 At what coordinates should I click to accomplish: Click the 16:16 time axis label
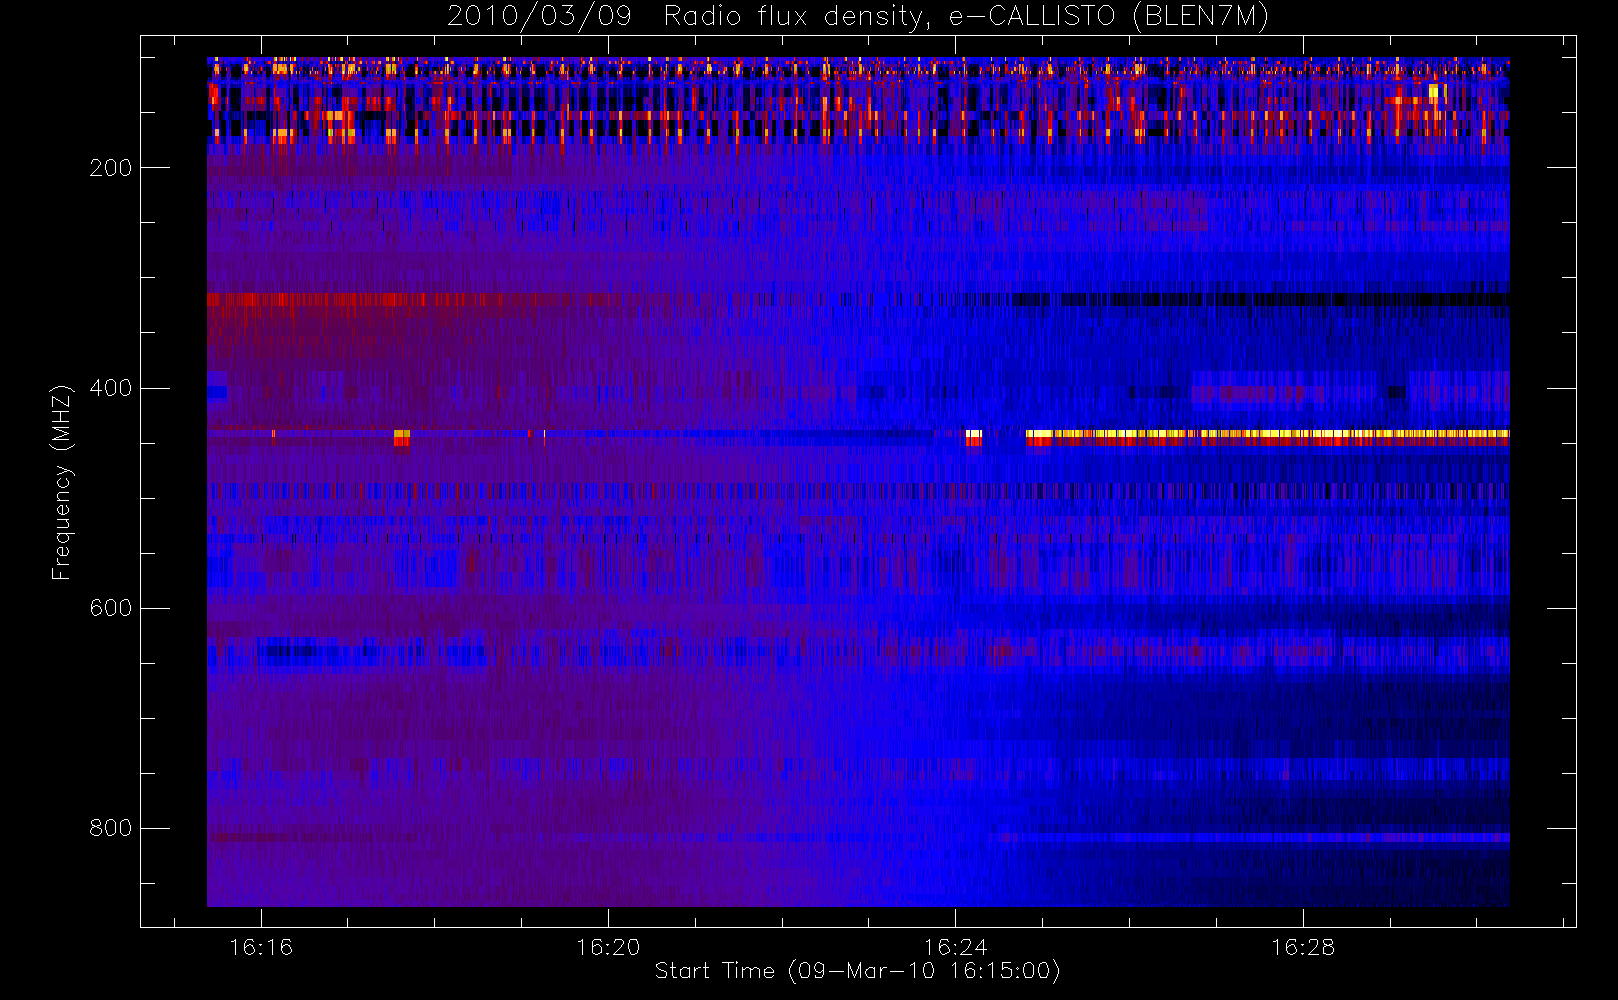click(x=261, y=947)
